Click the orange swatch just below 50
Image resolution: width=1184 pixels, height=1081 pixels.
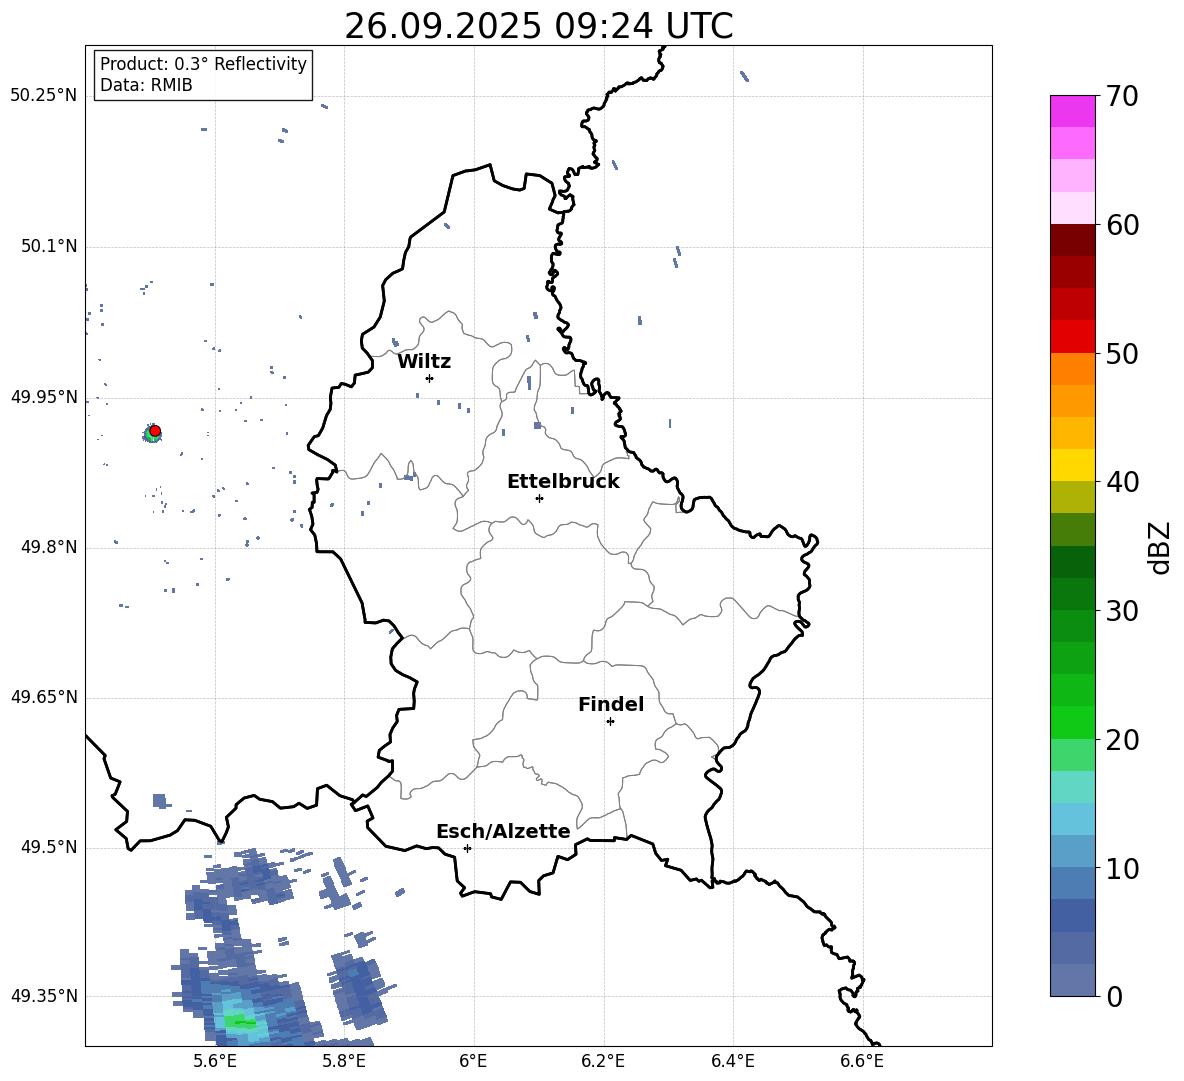pos(1072,368)
